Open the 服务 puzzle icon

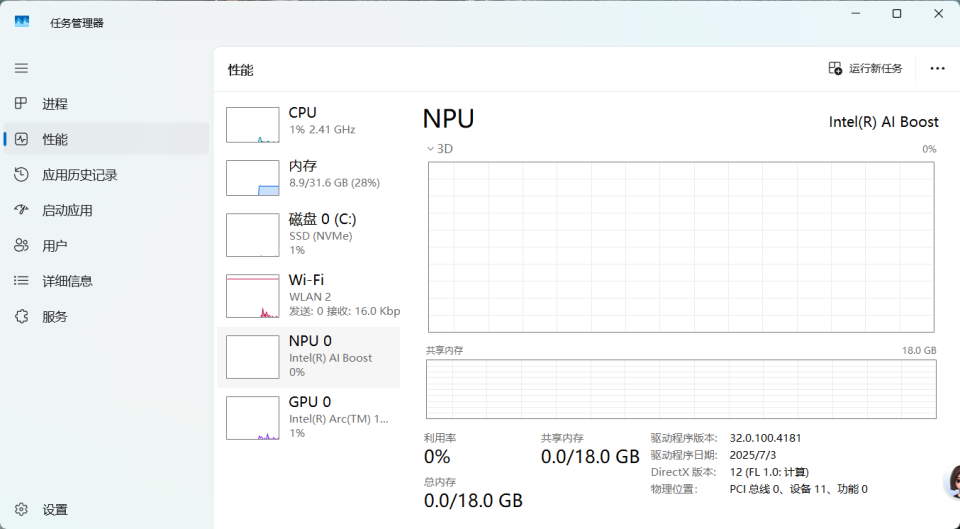point(21,317)
